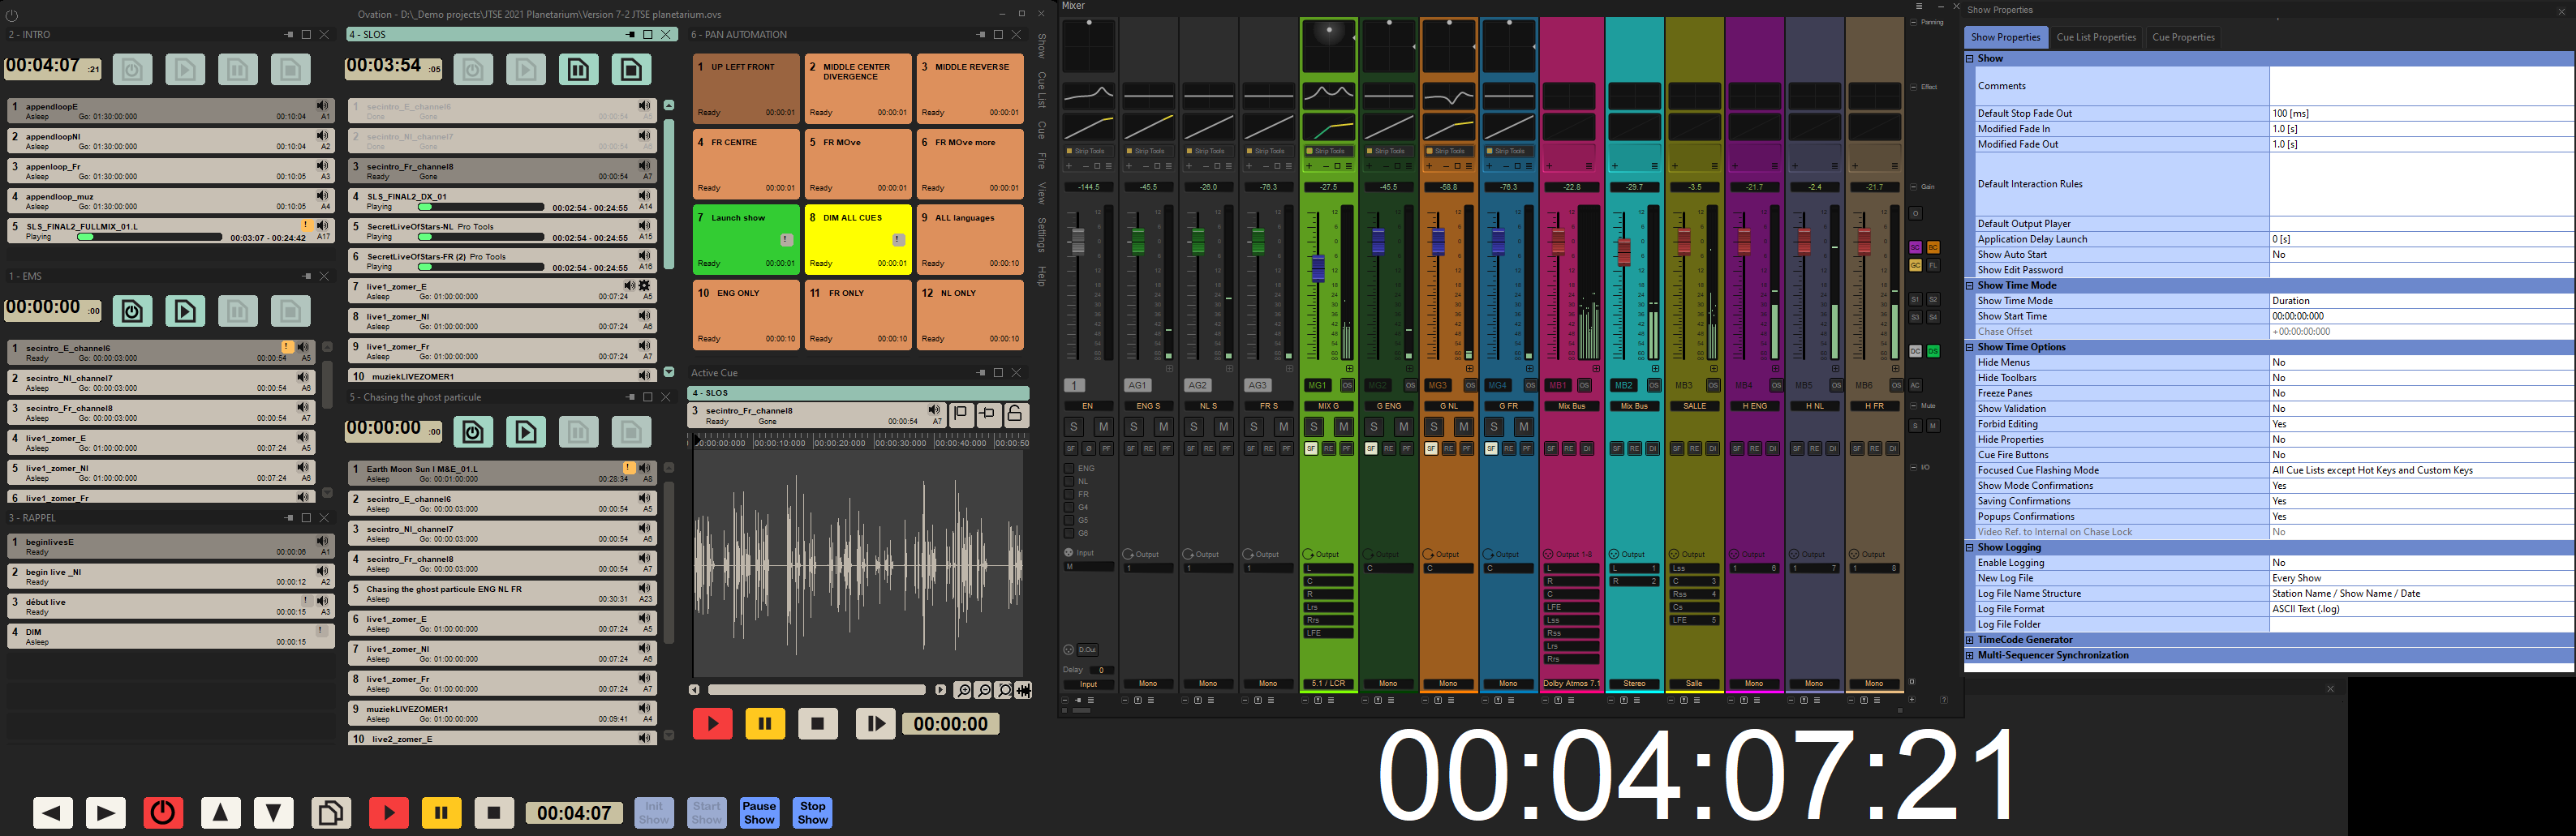Click the copy pages icon in bottom toolbar

[331, 812]
